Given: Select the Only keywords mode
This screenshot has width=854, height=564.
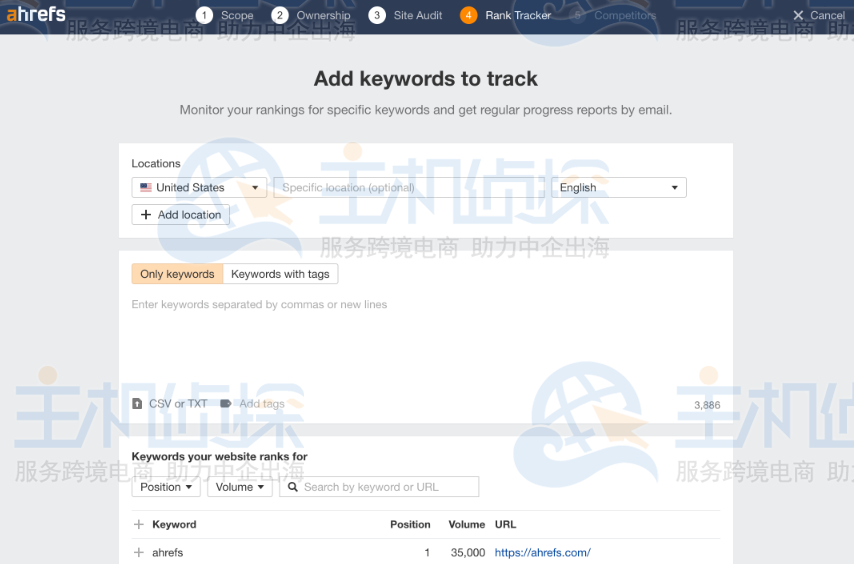Looking at the screenshot, I should (177, 274).
